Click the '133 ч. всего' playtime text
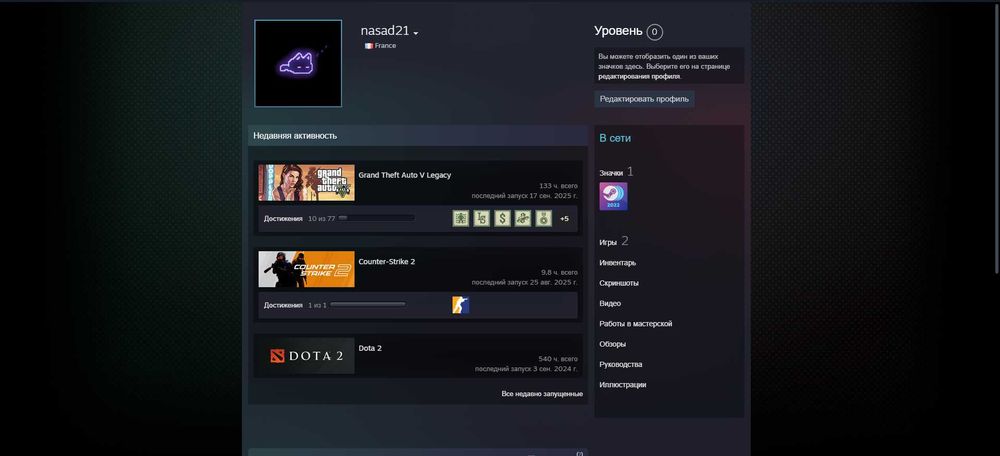The width and height of the screenshot is (1000, 456). 558,186
